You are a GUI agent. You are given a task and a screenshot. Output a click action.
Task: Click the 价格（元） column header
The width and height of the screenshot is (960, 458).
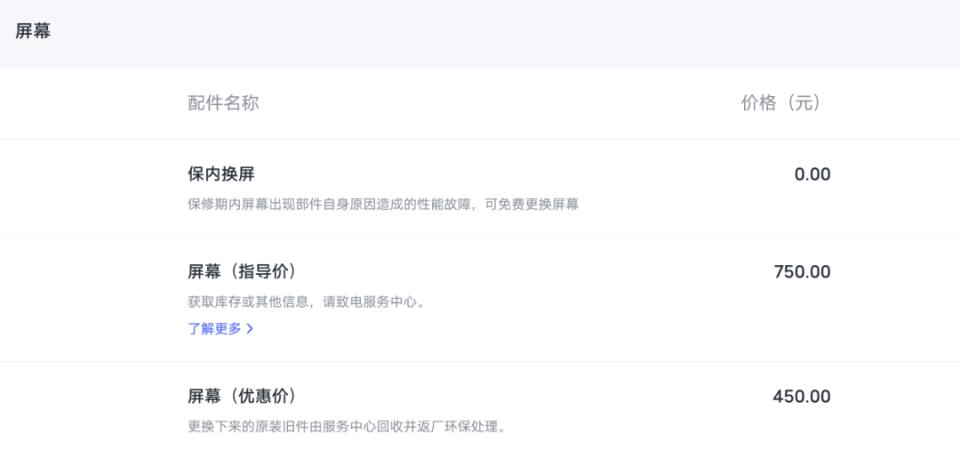click(780, 103)
